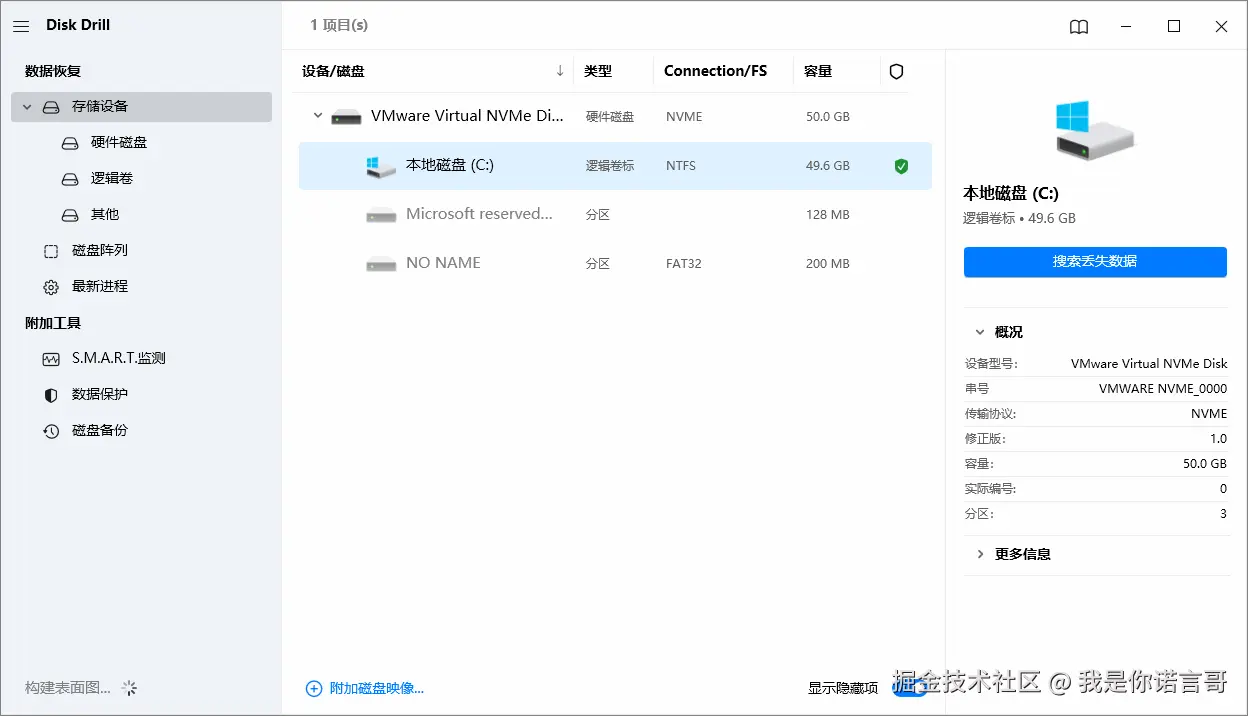Click the Microsoft reserved partition icon

point(381,215)
